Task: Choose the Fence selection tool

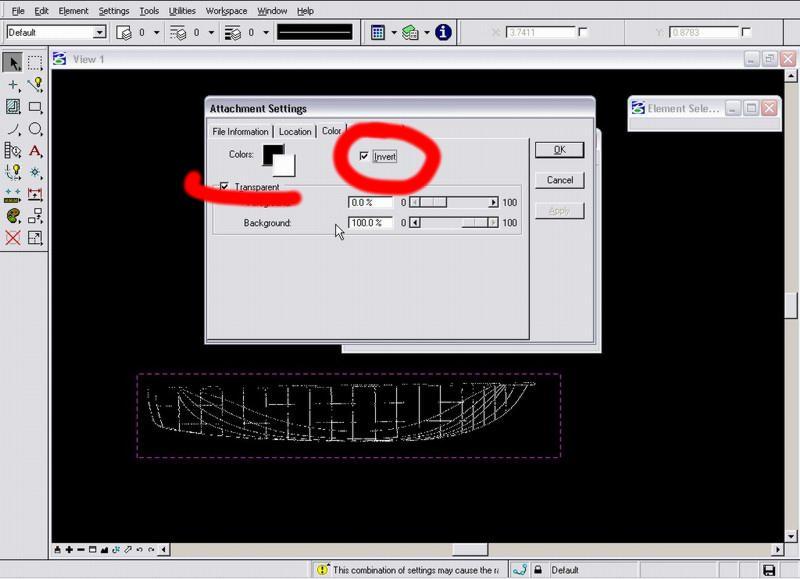Action: (35, 63)
